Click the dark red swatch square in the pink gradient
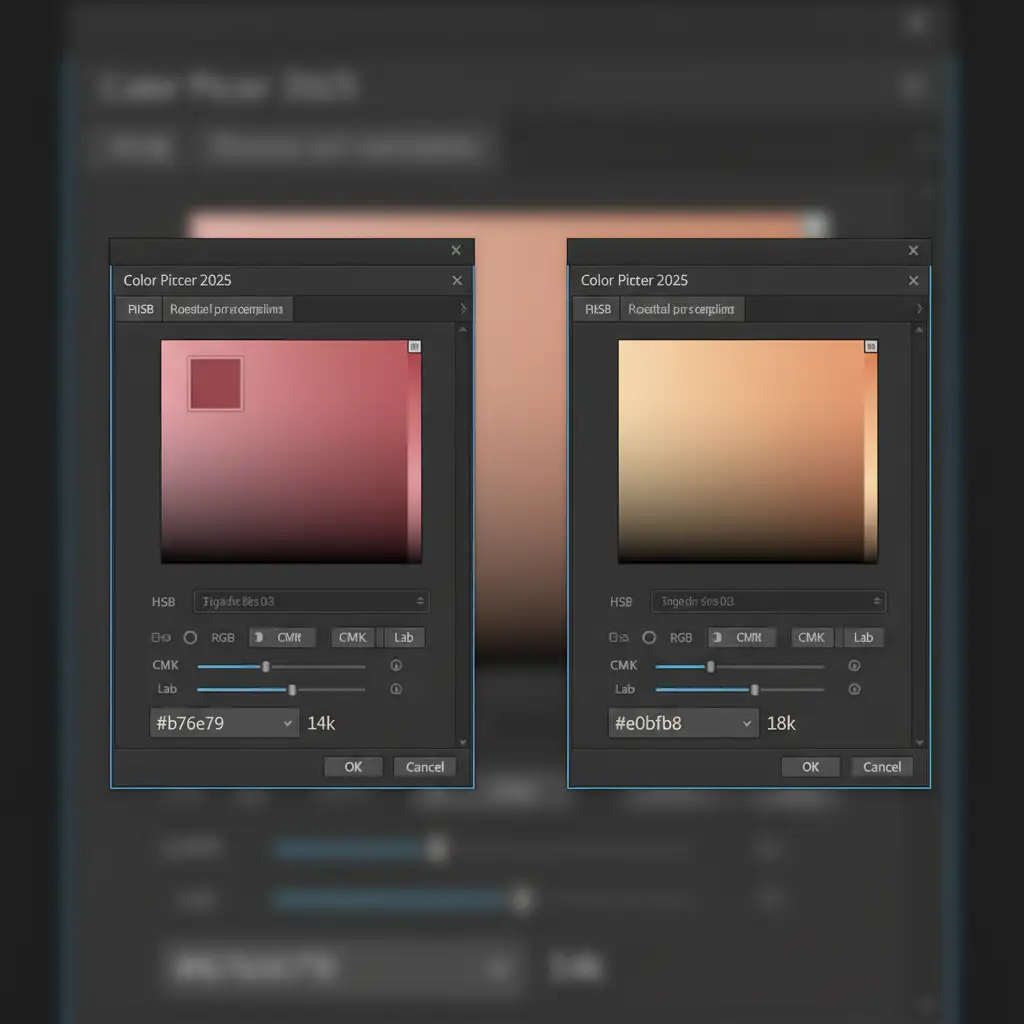This screenshot has height=1024, width=1024. (215, 384)
